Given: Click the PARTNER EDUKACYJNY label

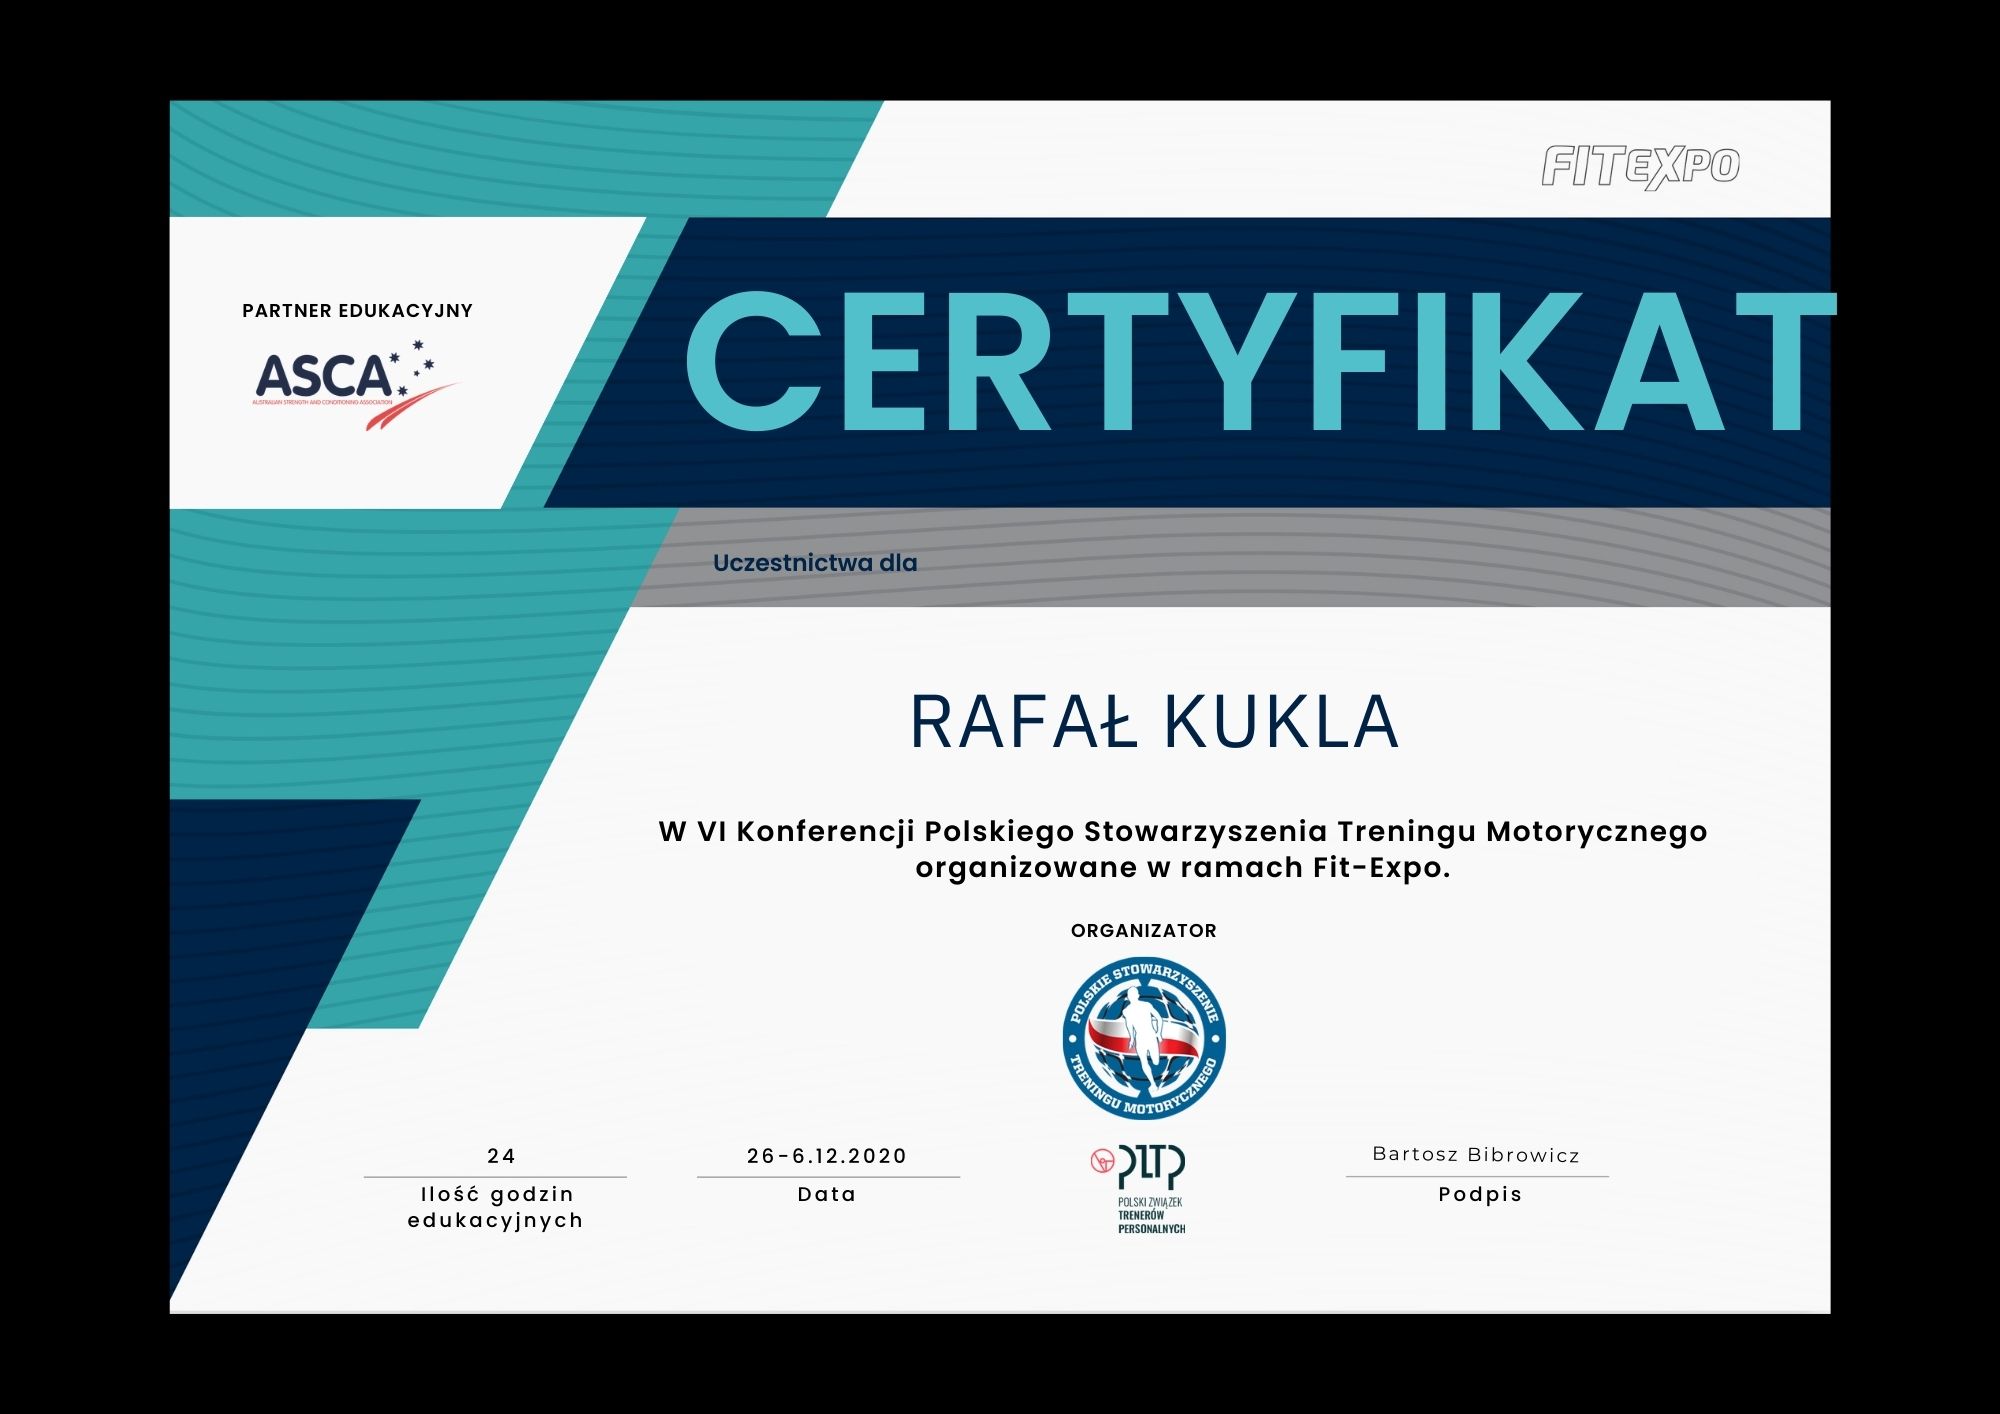Looking at the screenshot, I should (357, 311).
